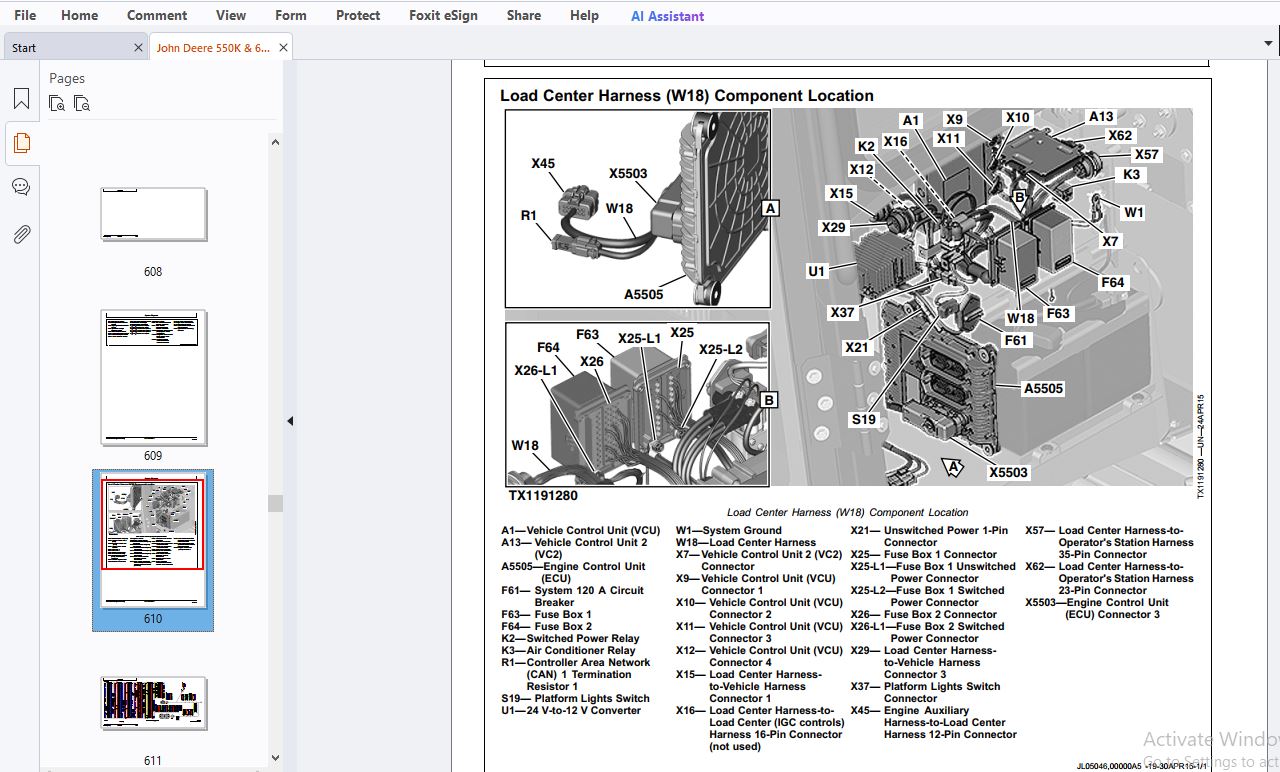Click the 'A13' label in the diagram
1280x772 pixels.
[1101, 117]
